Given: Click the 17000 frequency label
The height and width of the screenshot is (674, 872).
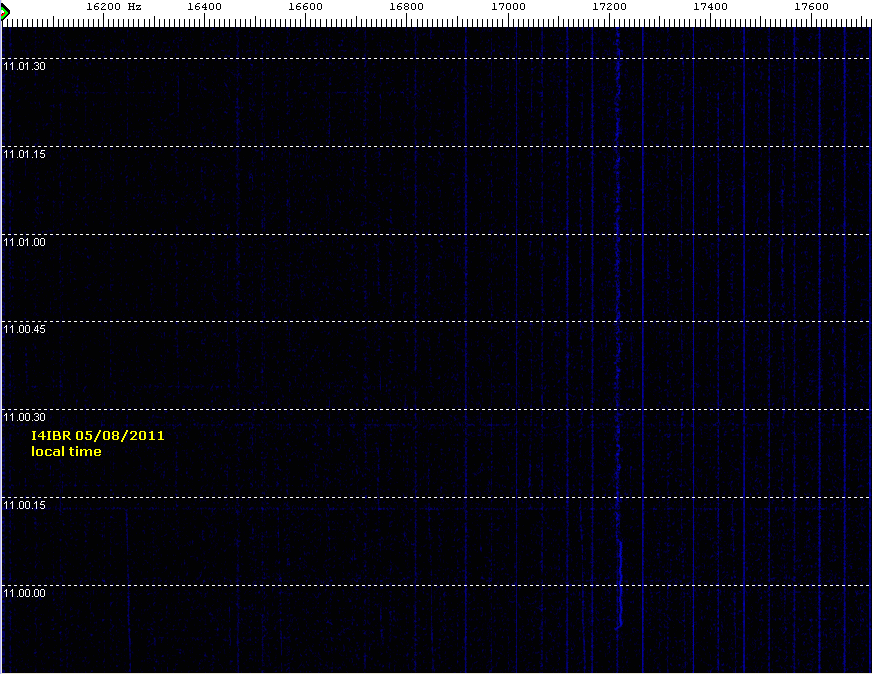Looking at the screenshot, I should coord(508,7).
